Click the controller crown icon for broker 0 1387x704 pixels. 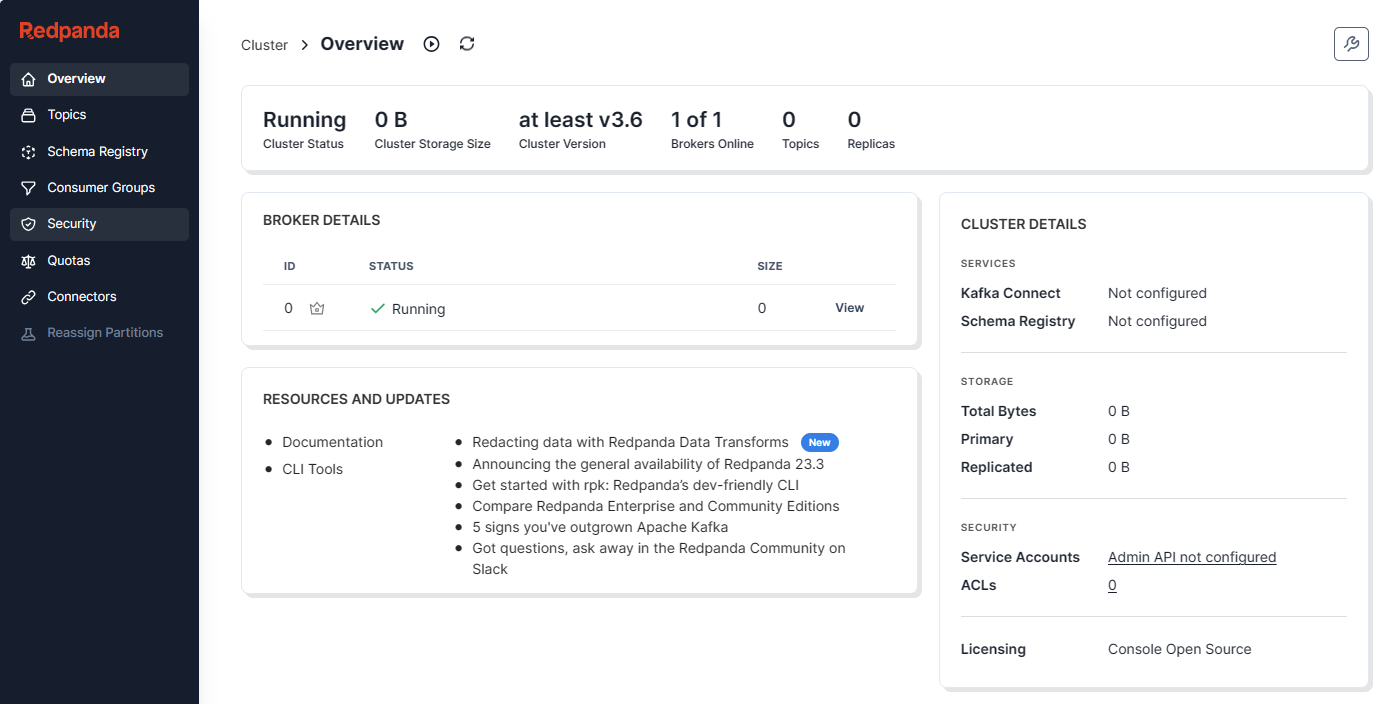317,309
